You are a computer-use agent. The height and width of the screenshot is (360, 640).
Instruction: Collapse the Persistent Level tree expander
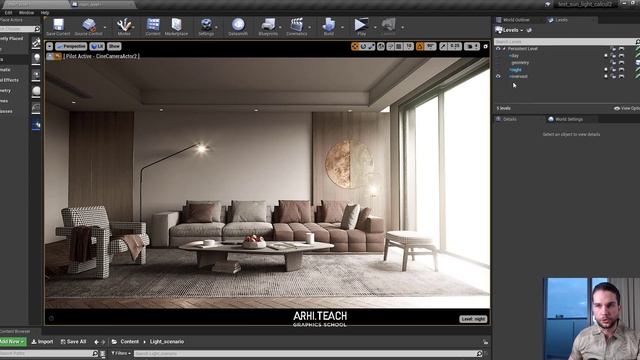504,49
